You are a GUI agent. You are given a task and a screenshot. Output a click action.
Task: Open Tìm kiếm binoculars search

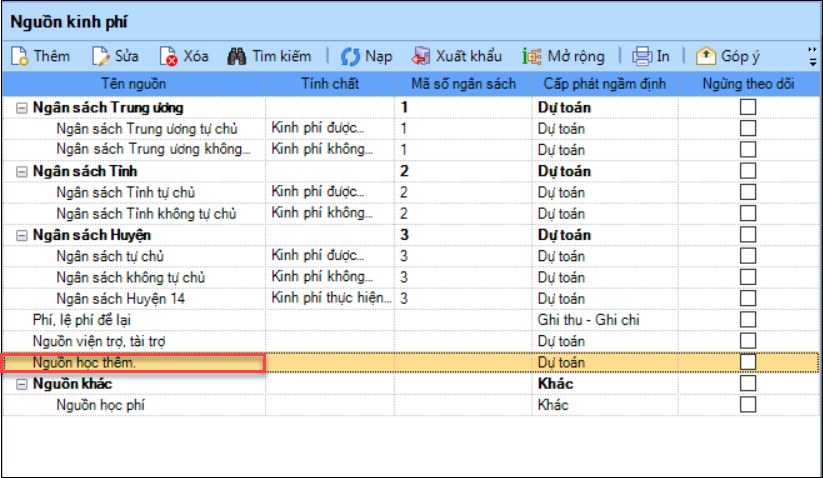tap(237, 56)
